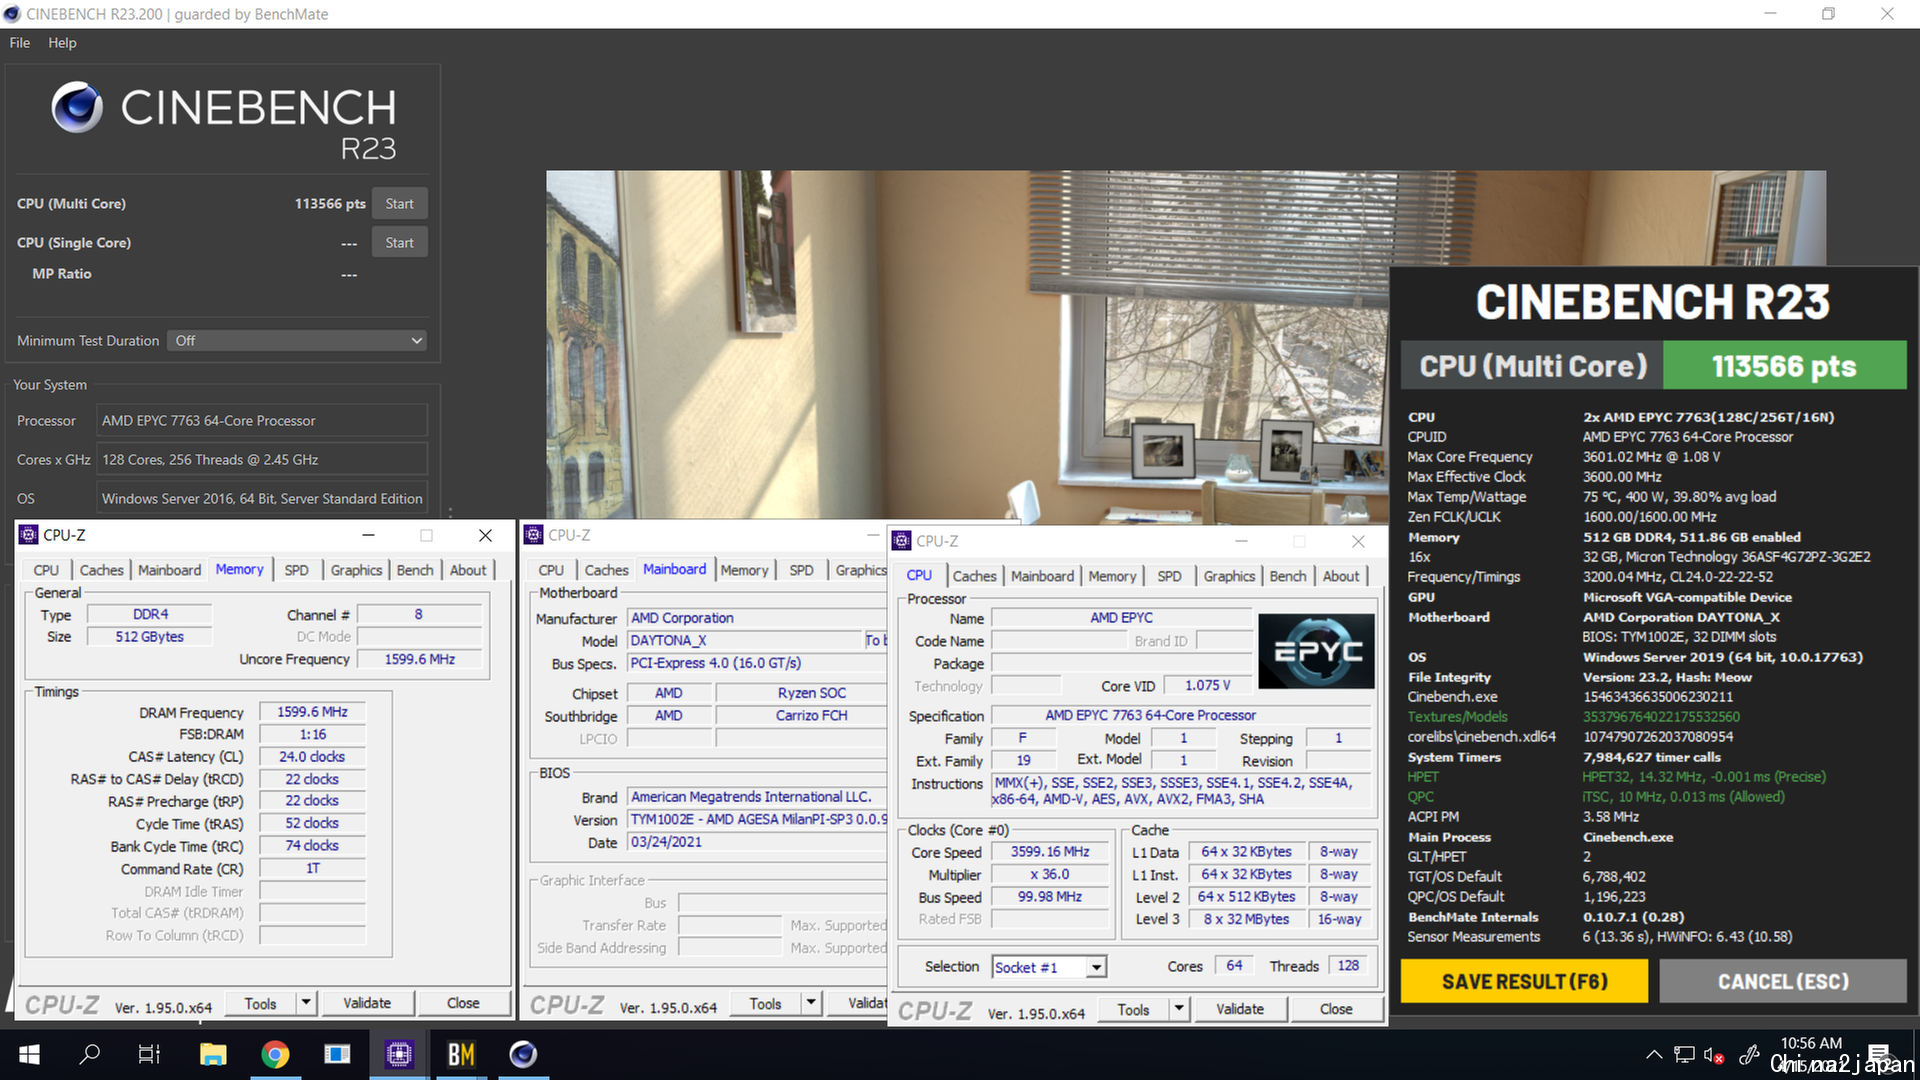Open SPD tab in left CPU-Z window
This screenshot has height=1080, width=1920.
296,570
